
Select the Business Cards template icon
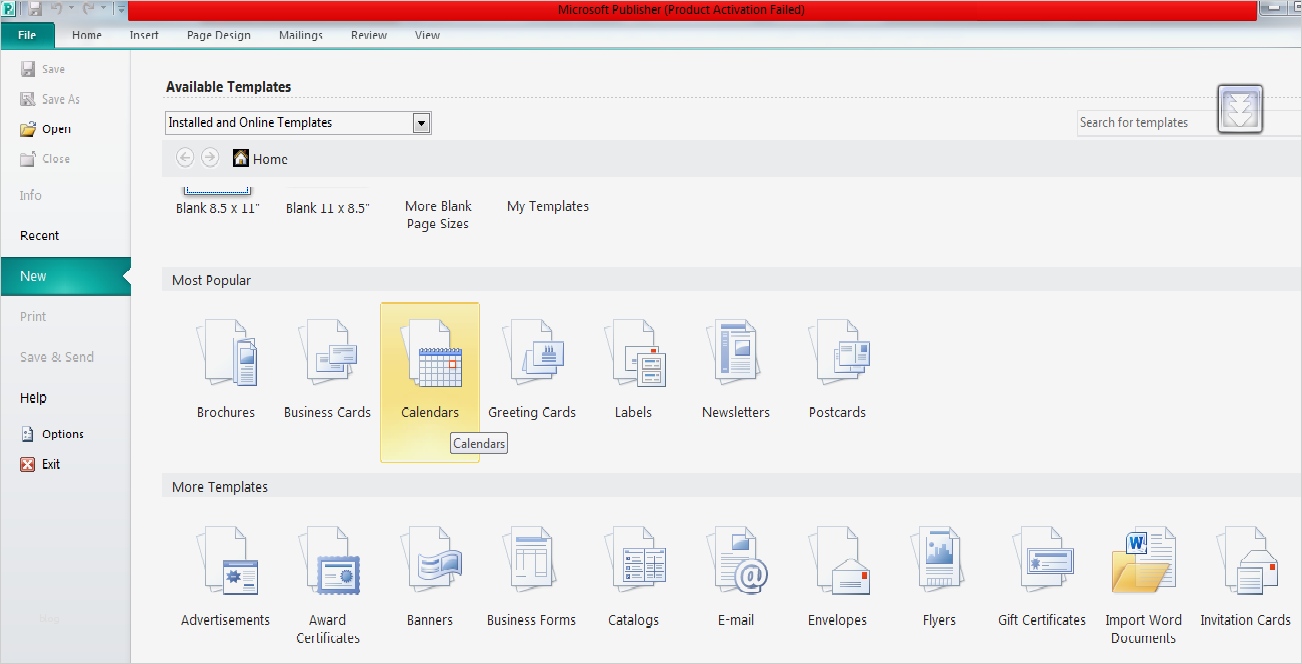327,370
